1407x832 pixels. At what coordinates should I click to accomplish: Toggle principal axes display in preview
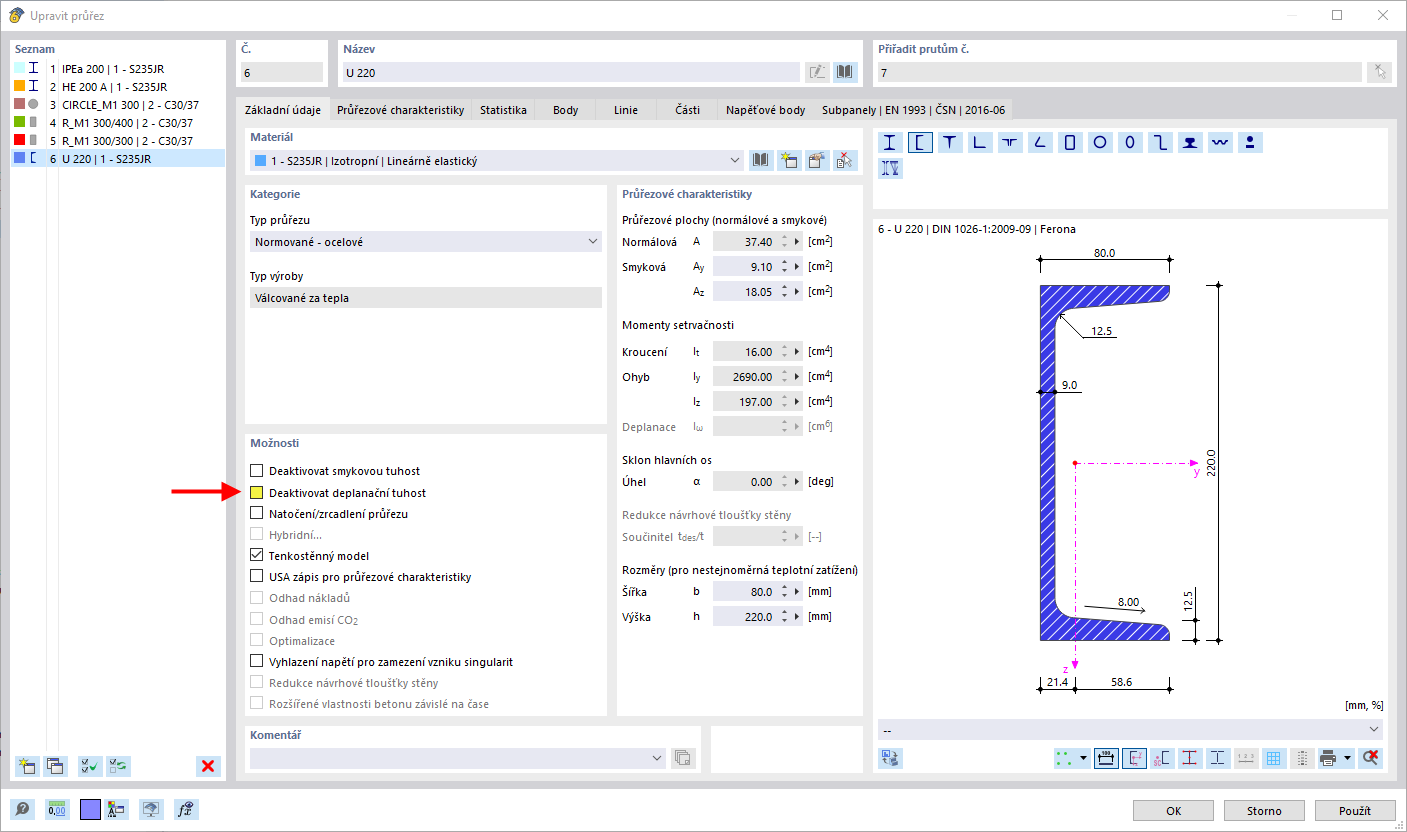pyautogui.click(x=1134, y=758)
